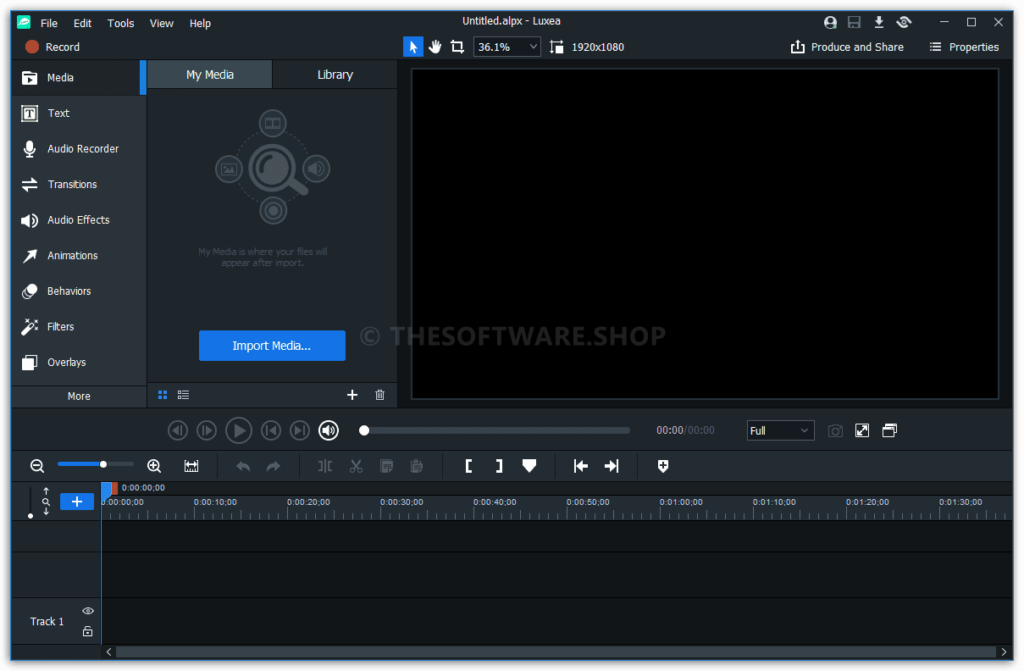Play the preview
Viewport: 1024px width, 671px height.
[238, 431]
